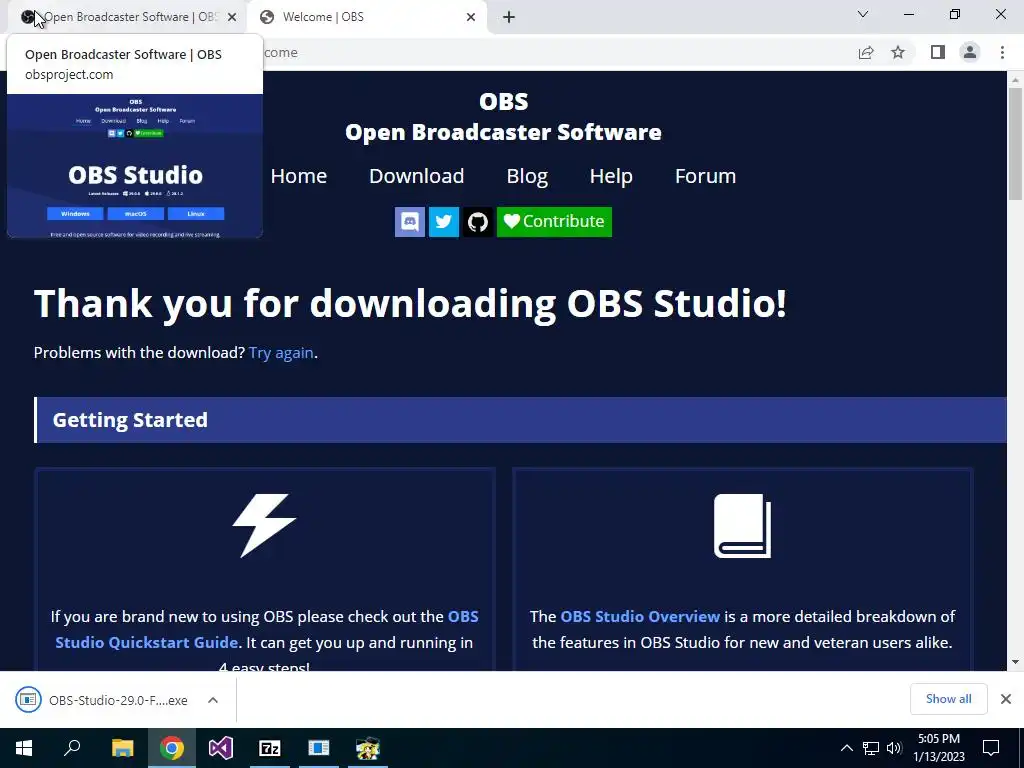Open Windows taskbar search
The width and height of the screenshot is (1024, 768).
coord(72,748)
